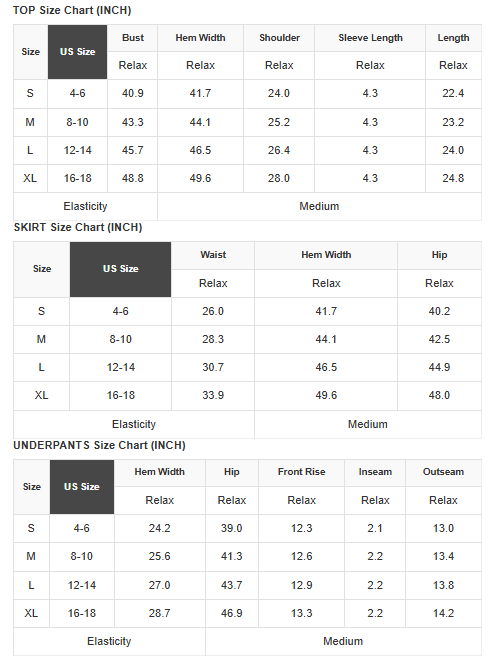
Task: Click the TOP Size Chart (INCH) title
Action: pyautogui.click(x=72, y=10)
